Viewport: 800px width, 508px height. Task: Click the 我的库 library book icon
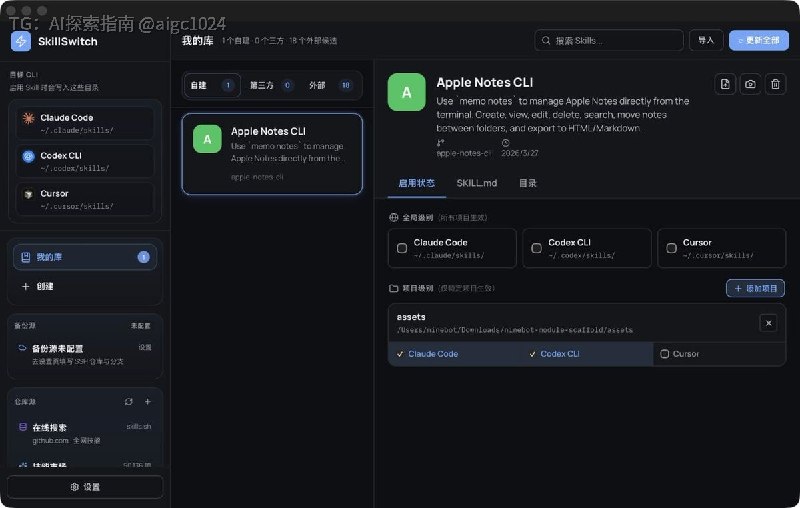click(x=26, y=257)
